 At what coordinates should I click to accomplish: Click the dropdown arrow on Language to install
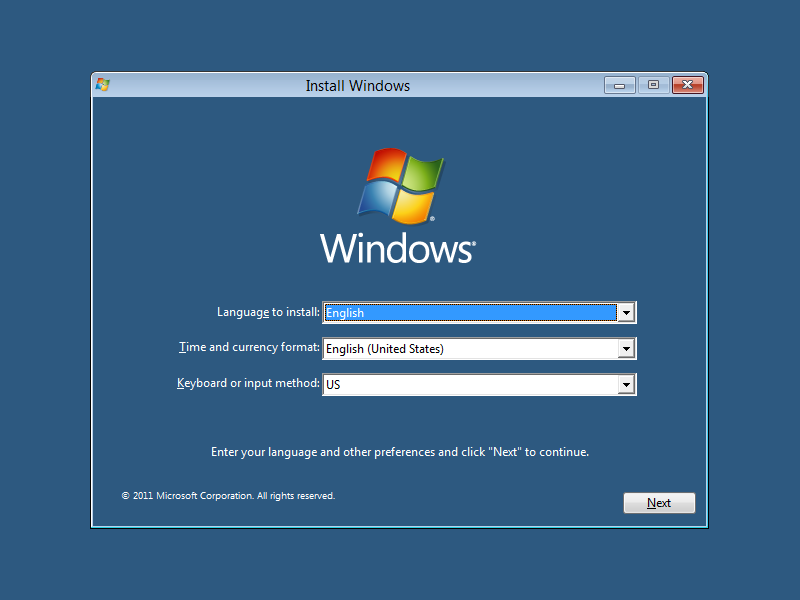click(x=627, y=312)
